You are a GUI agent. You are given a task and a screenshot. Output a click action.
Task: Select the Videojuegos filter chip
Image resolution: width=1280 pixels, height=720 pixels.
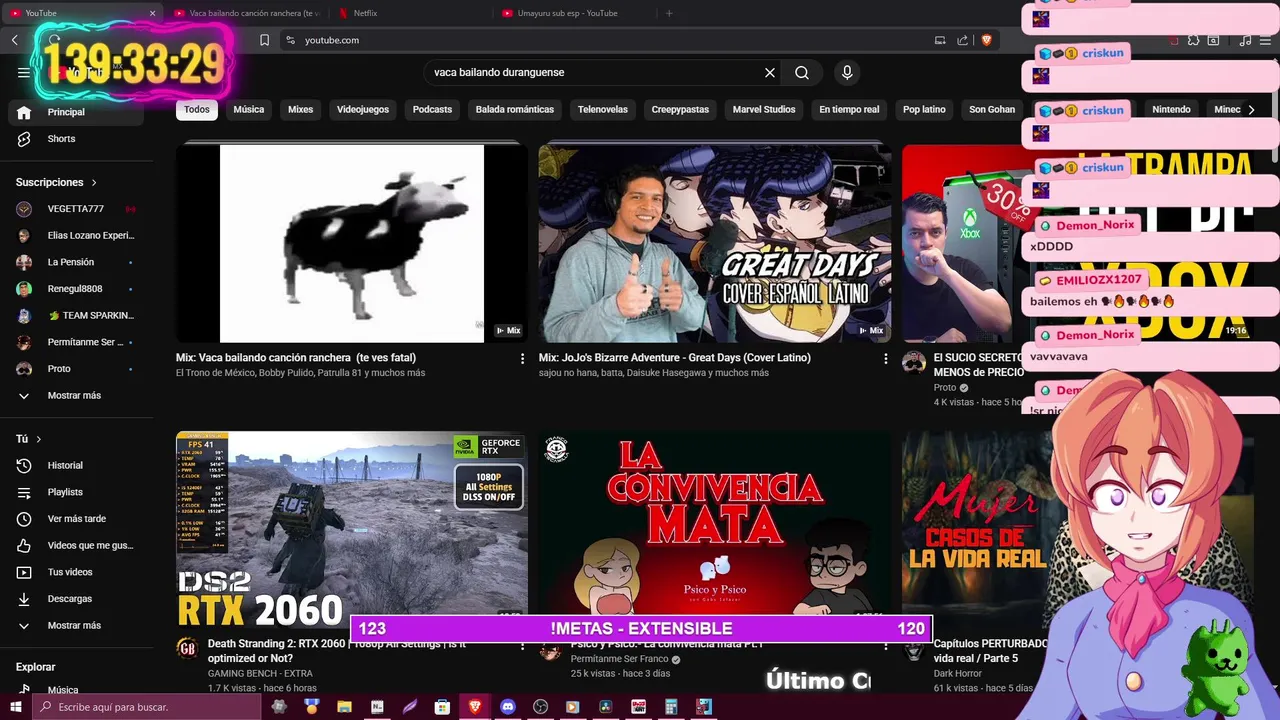[363, 110]
